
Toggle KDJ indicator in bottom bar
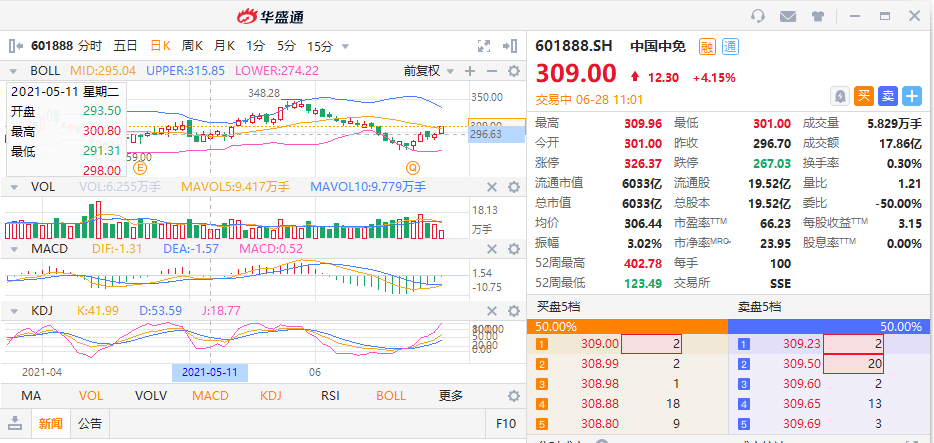point(272,396)
